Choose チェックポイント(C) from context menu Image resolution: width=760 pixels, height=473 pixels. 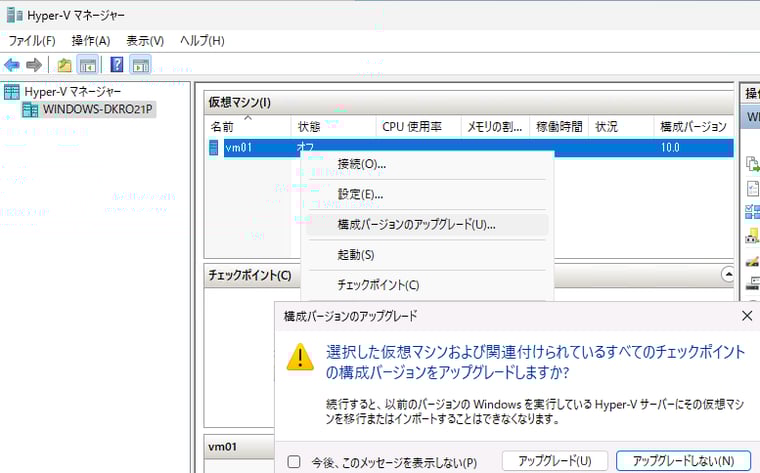coord(428,285)
